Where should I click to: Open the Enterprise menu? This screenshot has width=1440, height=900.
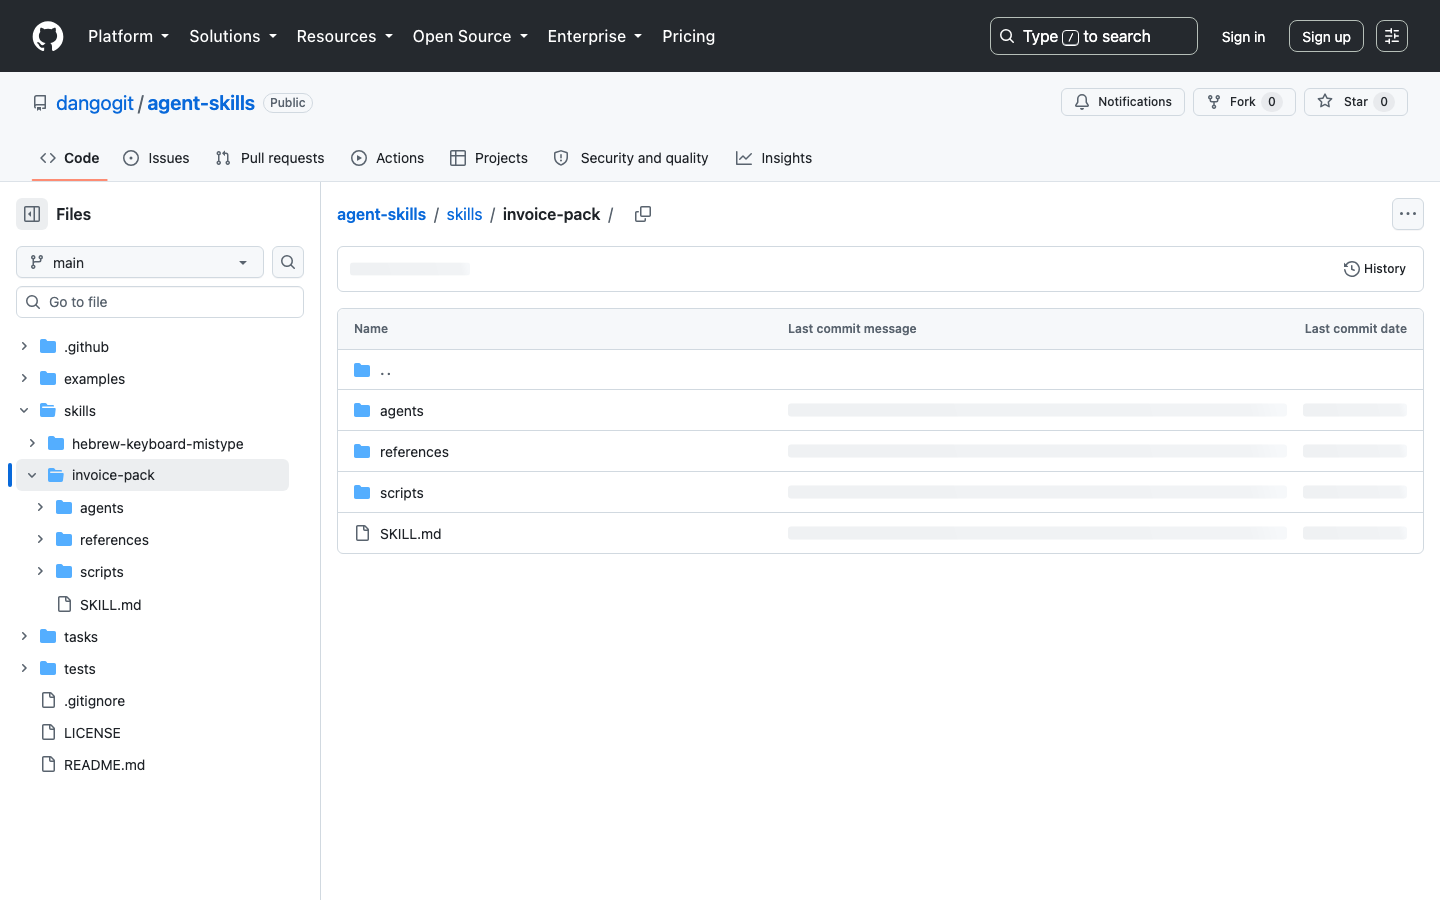(595, 36)
